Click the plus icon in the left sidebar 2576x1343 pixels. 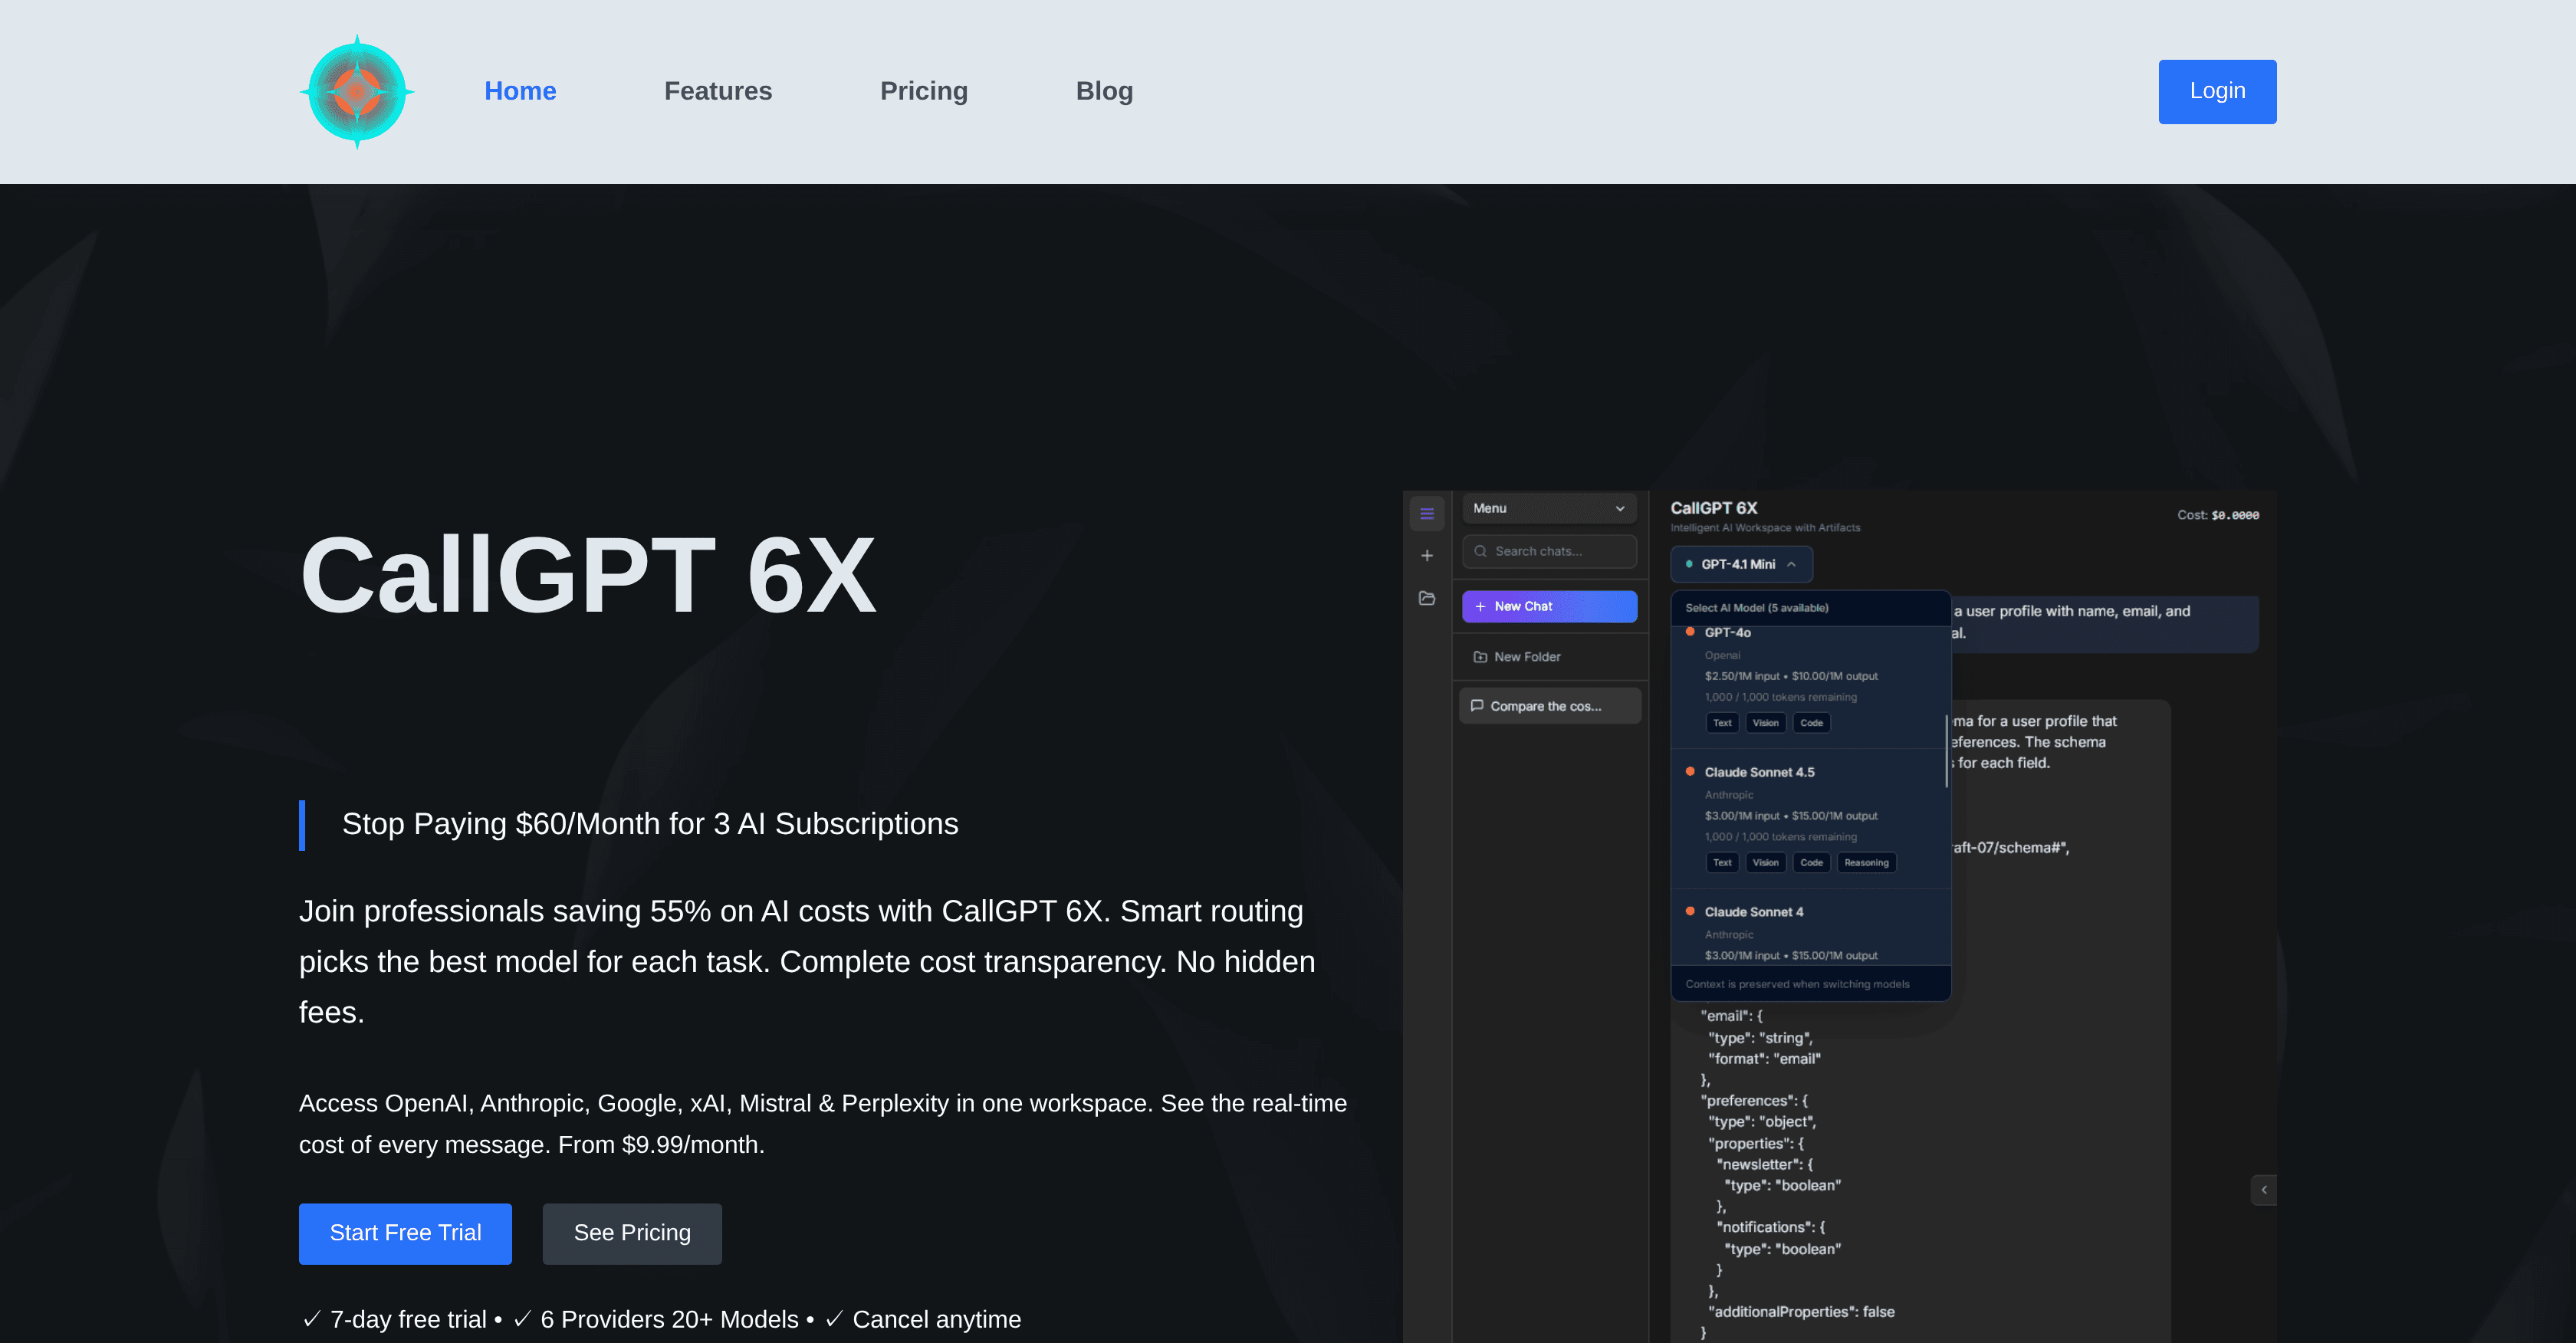1427,555
